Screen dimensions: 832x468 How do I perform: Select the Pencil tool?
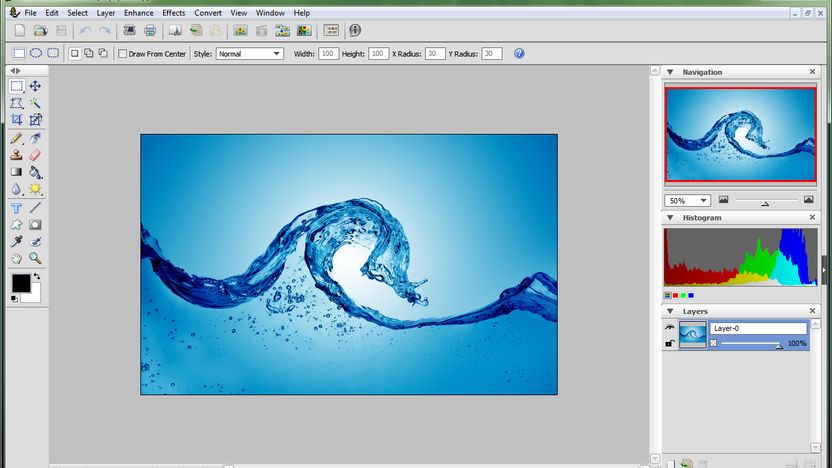[16, 138]
